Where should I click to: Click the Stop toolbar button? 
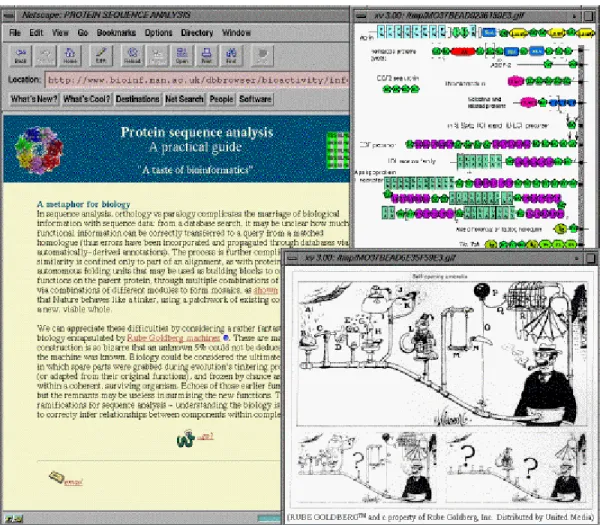tap(262, 56)
